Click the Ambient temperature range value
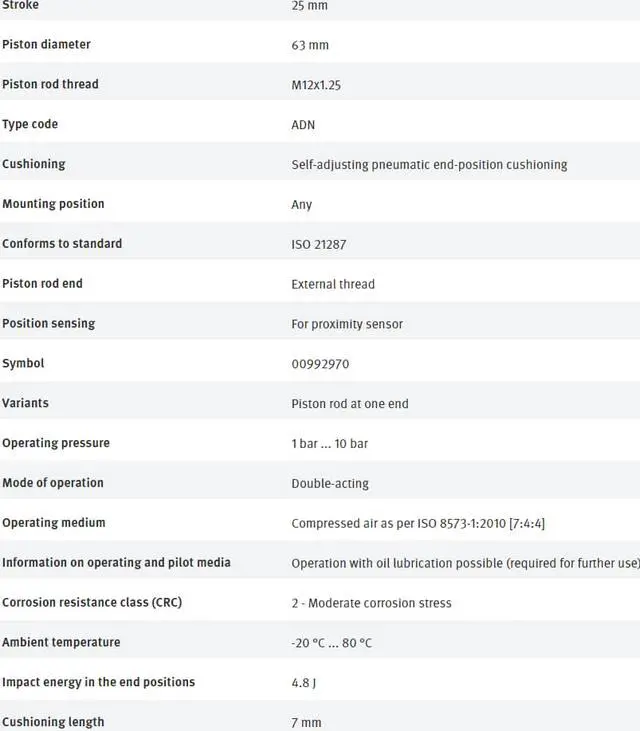This screenshot has height=731, width=640. (x=331, y=643)
